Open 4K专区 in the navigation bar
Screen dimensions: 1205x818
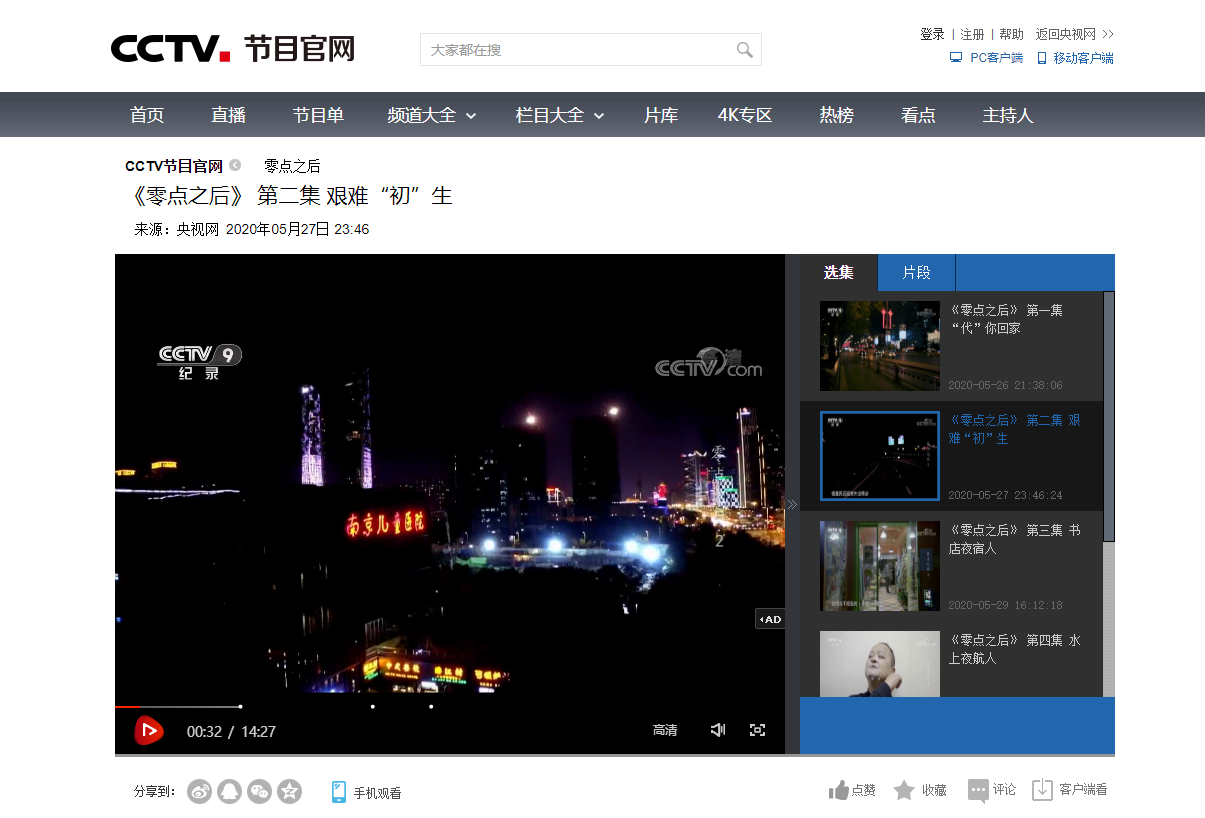(x=745, y=115)
